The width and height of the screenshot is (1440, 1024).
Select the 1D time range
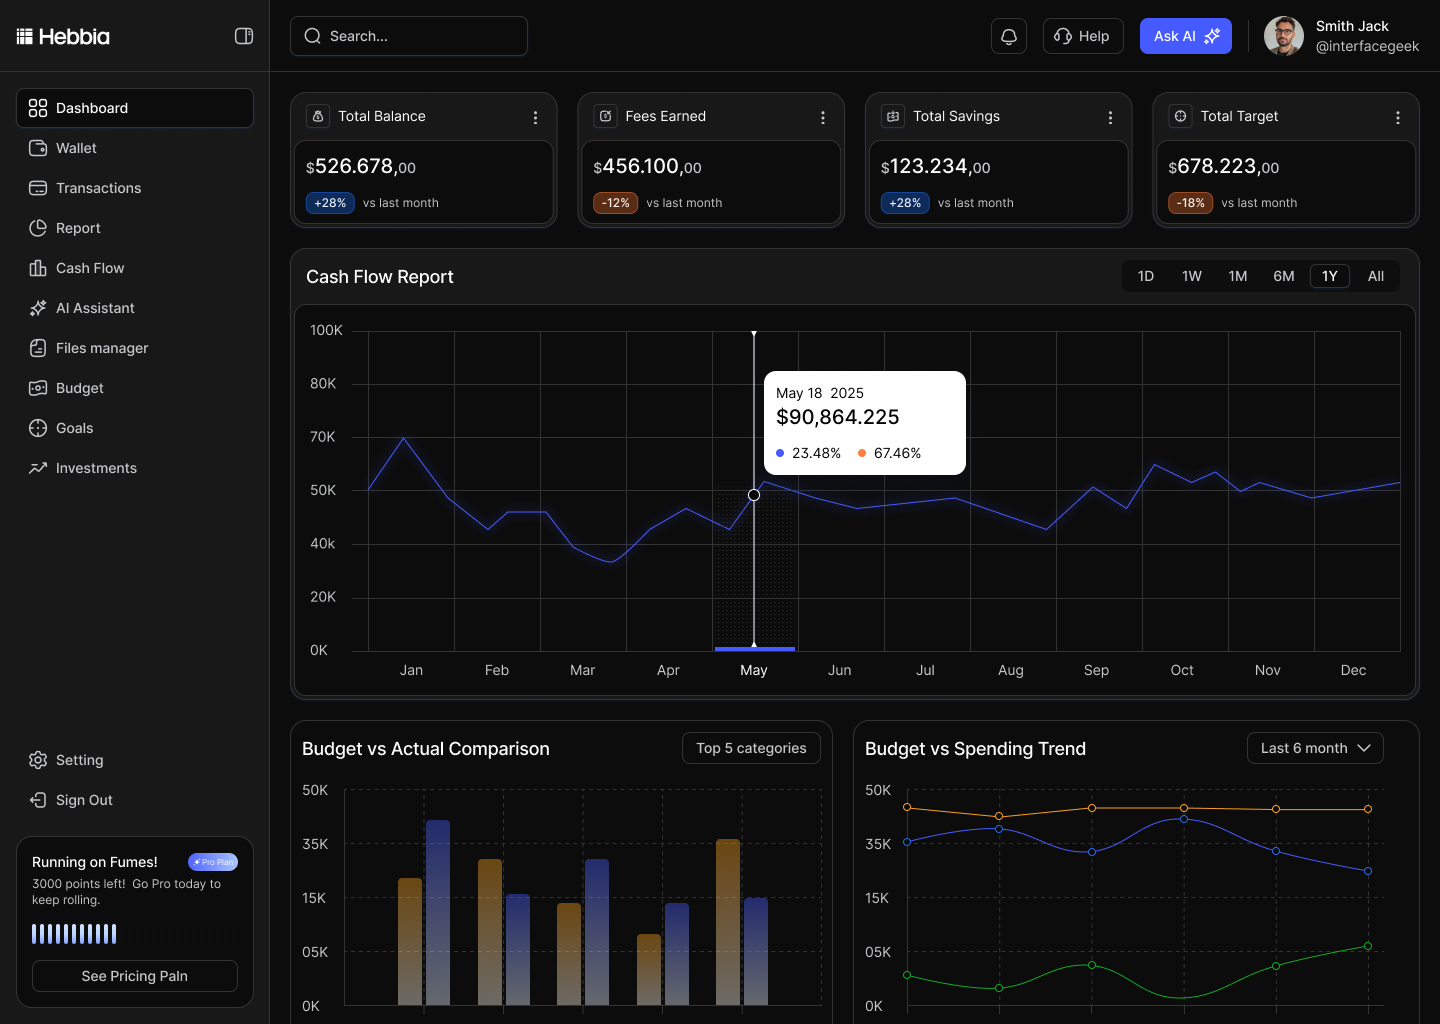pos(1146,276)
